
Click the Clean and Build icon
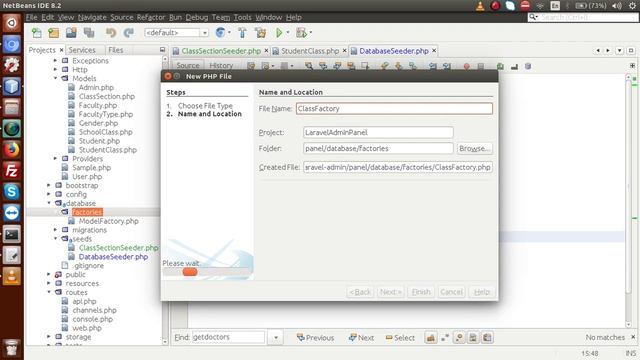(x=260, y=33)
